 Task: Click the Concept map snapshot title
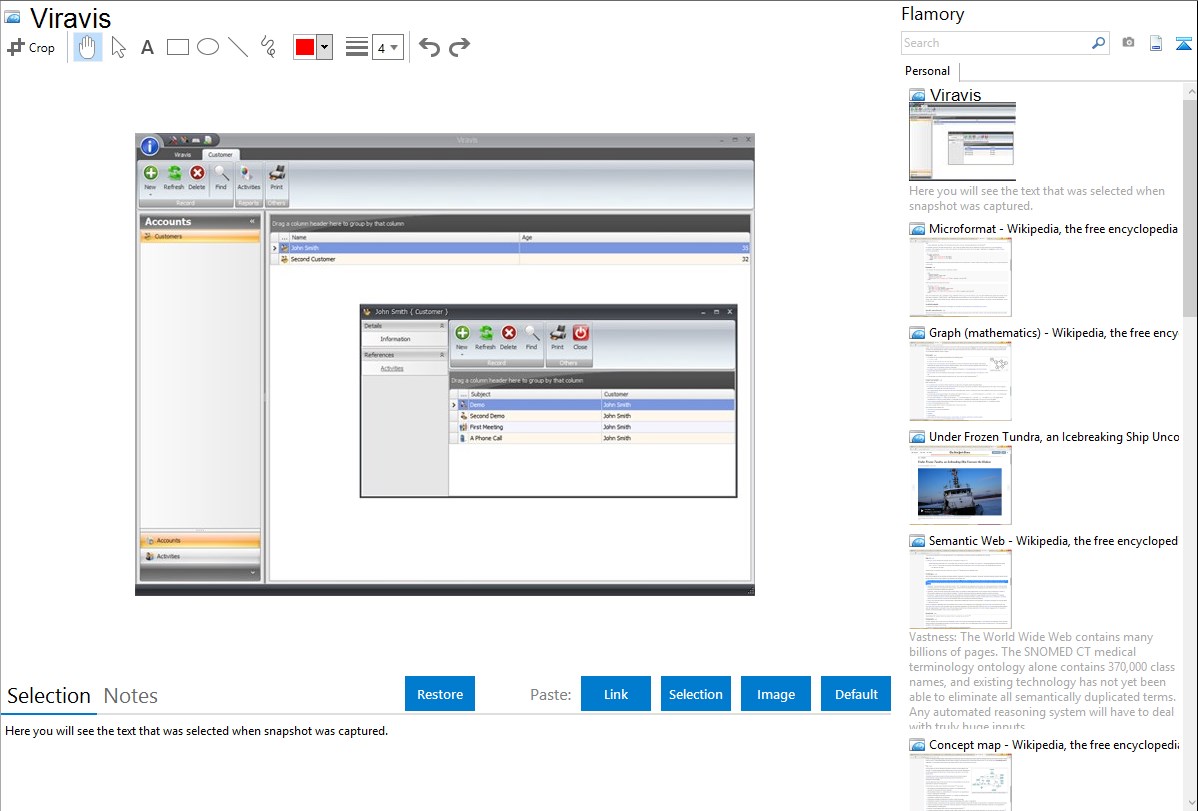coord(1054,744)
